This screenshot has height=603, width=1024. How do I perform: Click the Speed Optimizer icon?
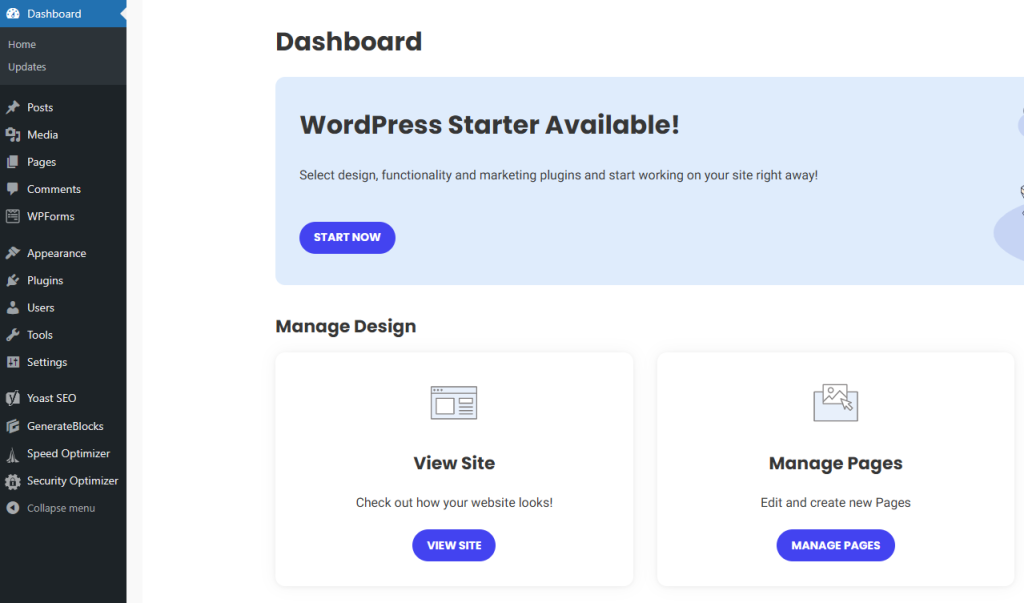pyautogui.click(x=12, y=453)
